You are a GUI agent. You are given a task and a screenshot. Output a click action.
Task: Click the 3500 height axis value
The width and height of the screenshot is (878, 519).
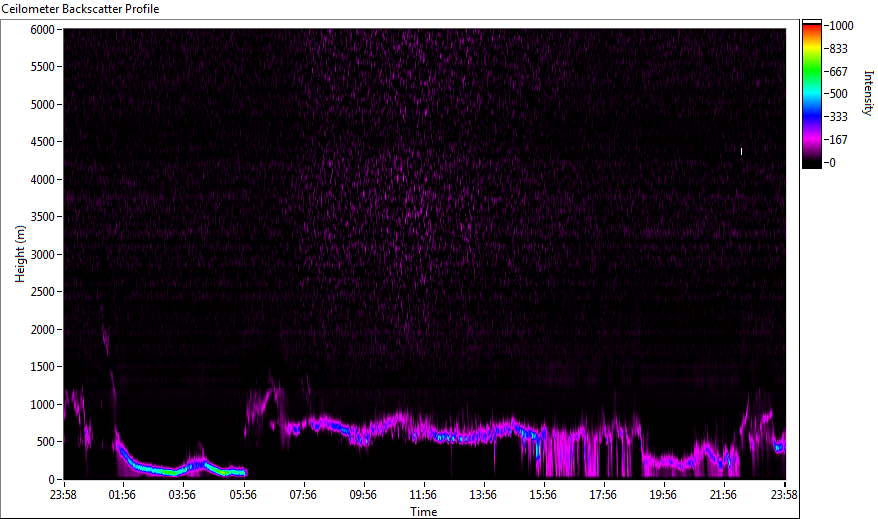(x=43, y=217)
